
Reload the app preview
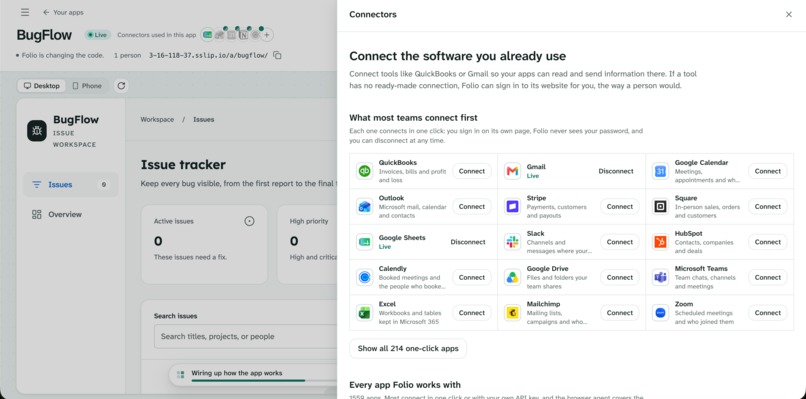coord(121,86)
